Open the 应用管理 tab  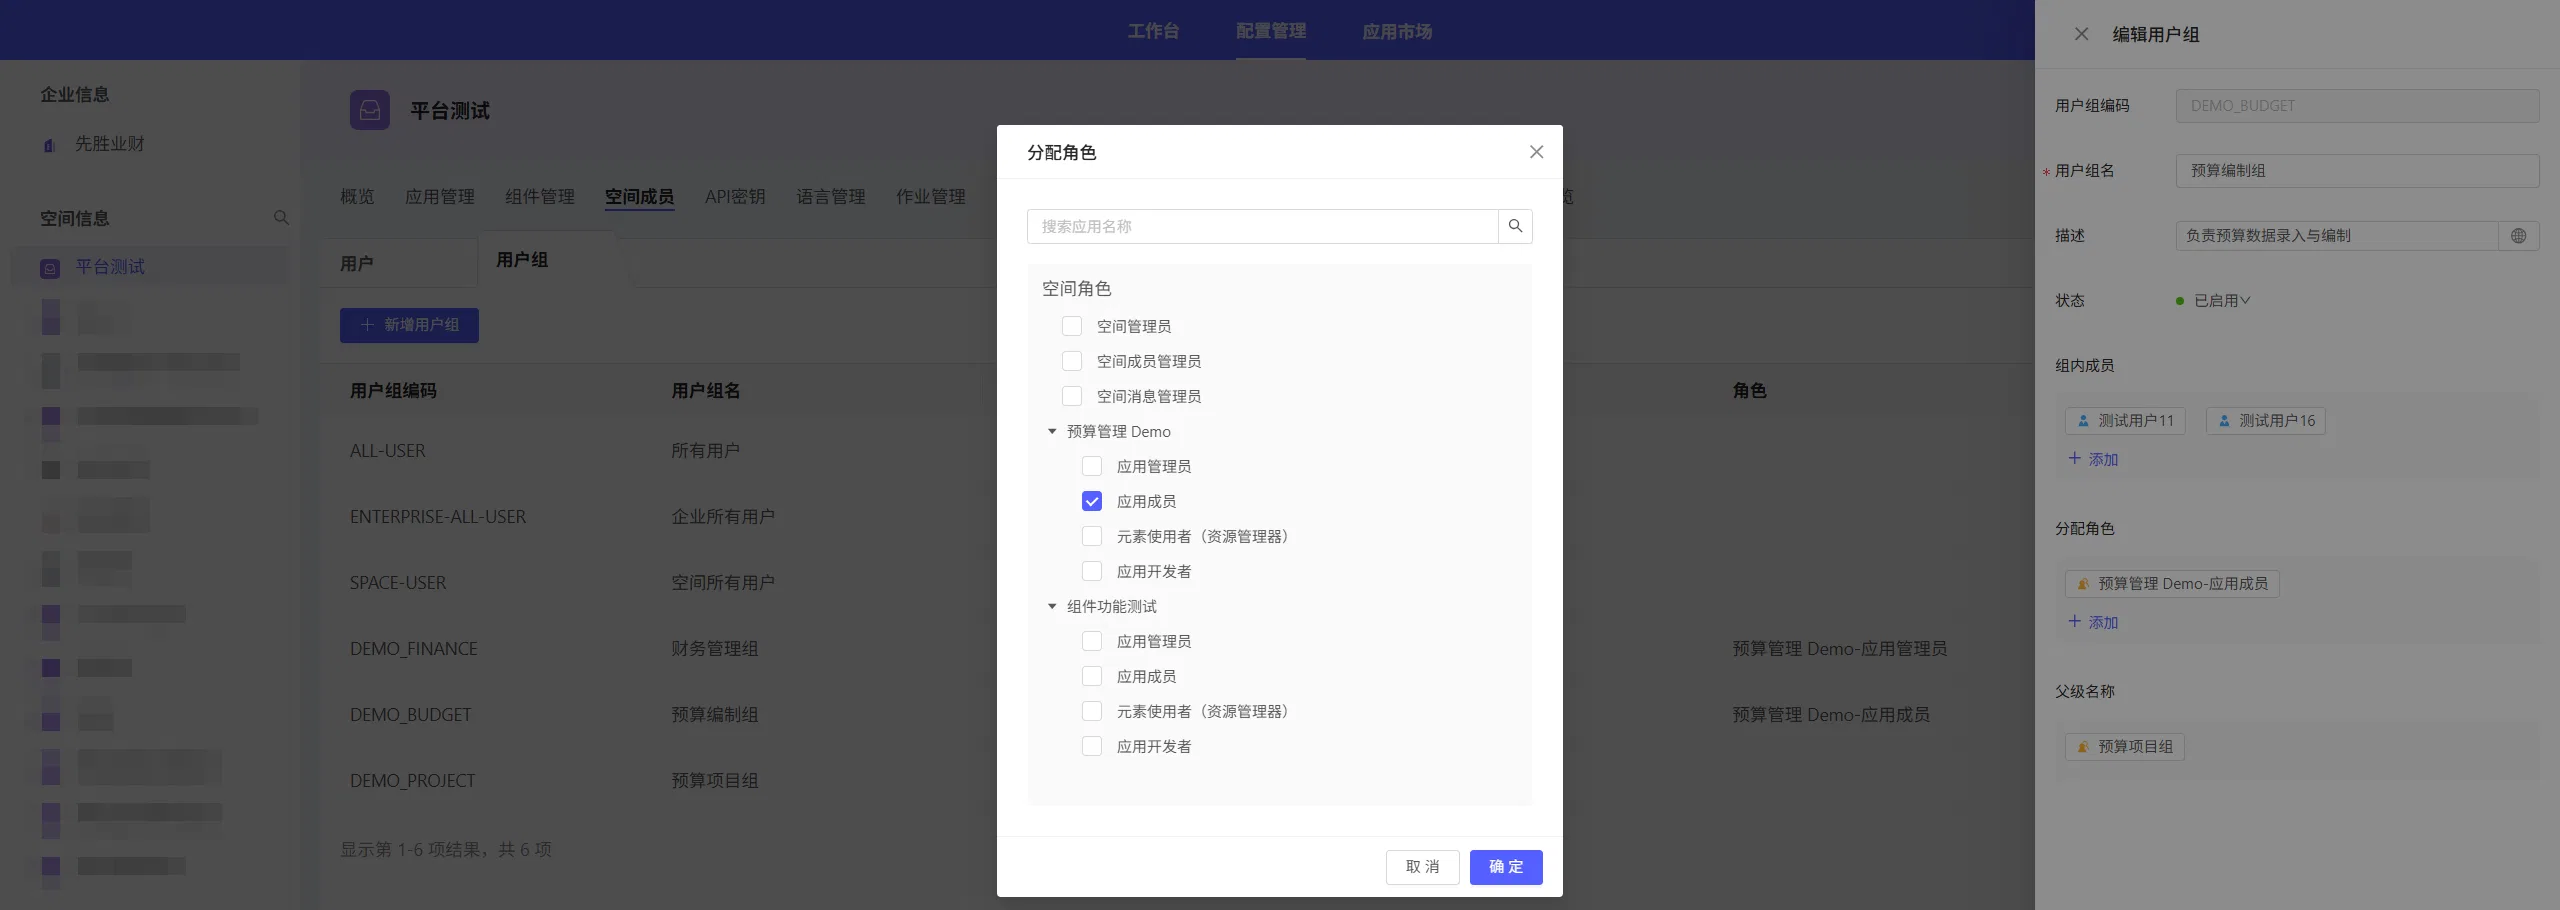point(440,197)
